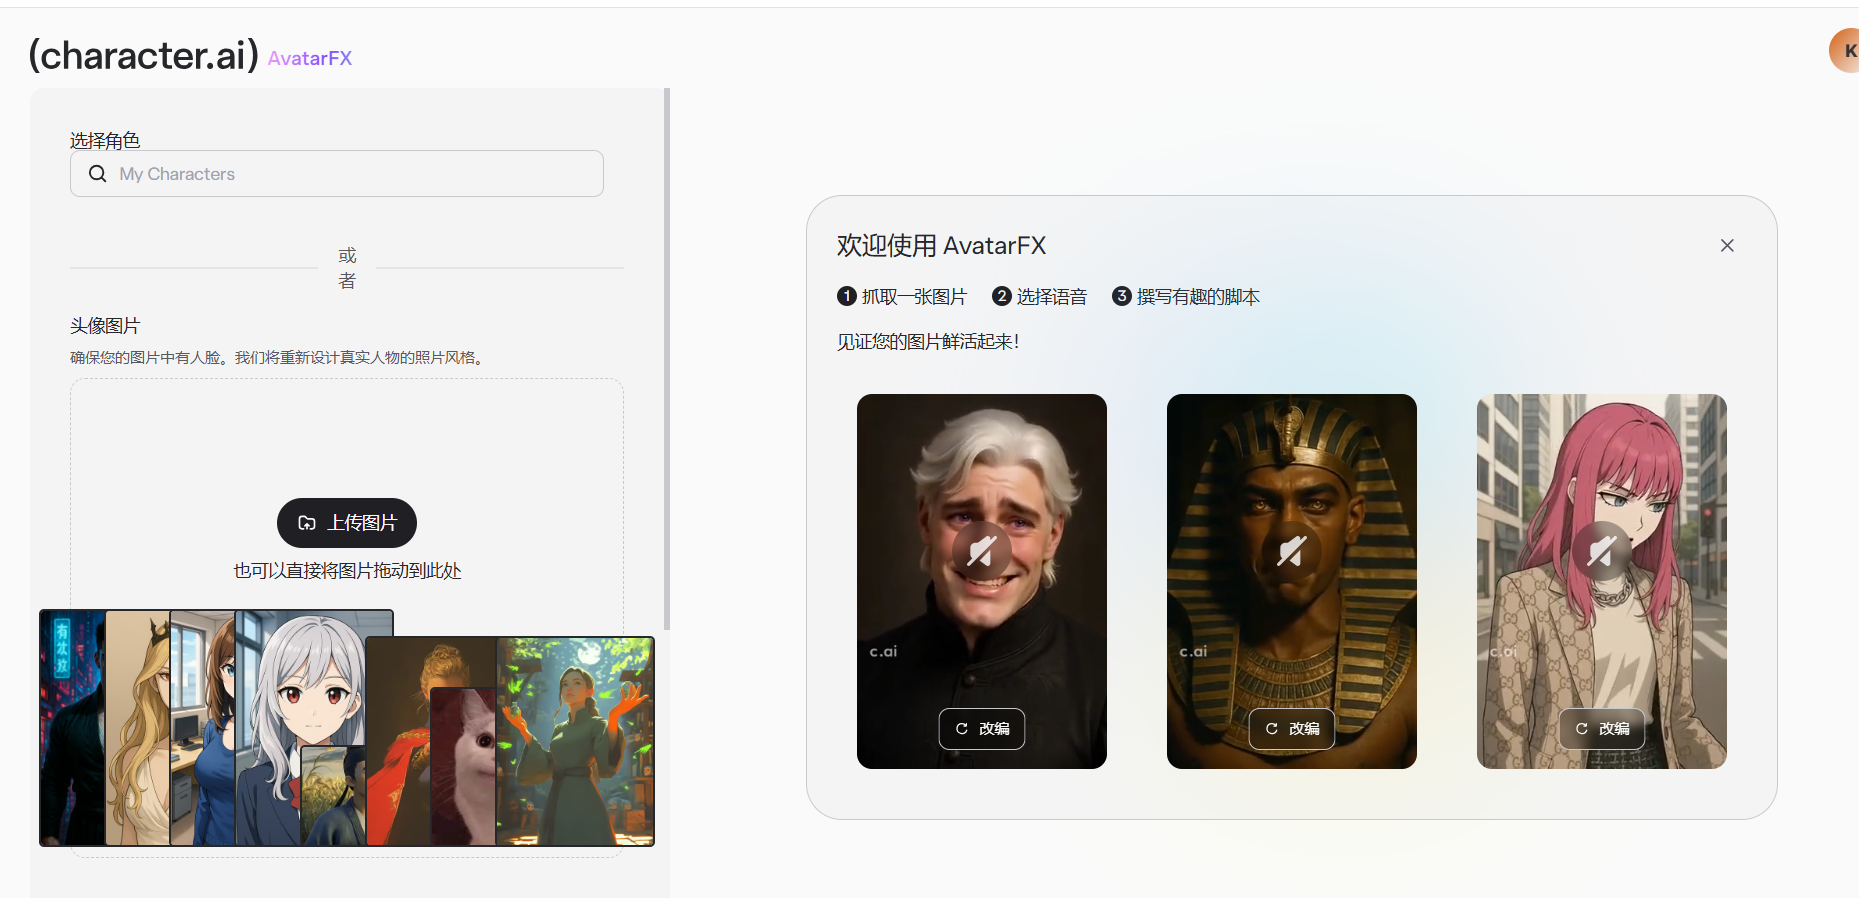1859x898 pixels.
Task: Unmute the white-haired man avatar video
Action: point(981,551)
